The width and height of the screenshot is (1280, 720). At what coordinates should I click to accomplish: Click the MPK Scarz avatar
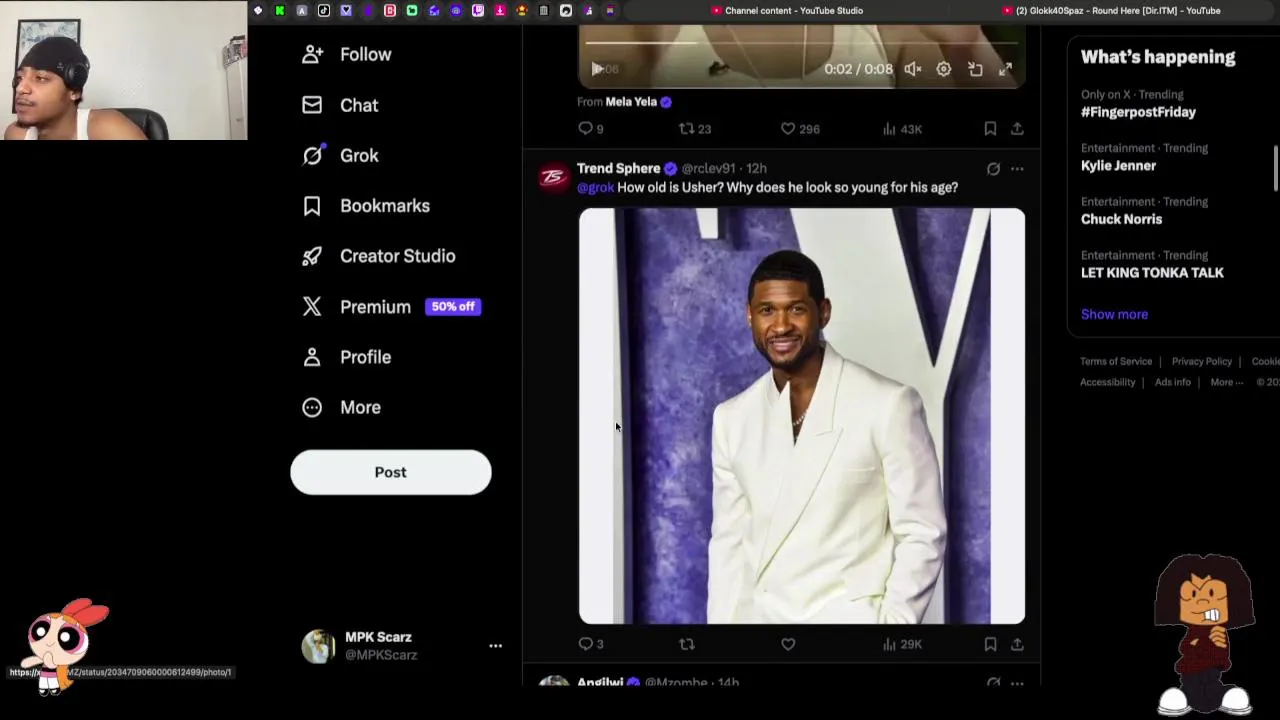[319, 646]
